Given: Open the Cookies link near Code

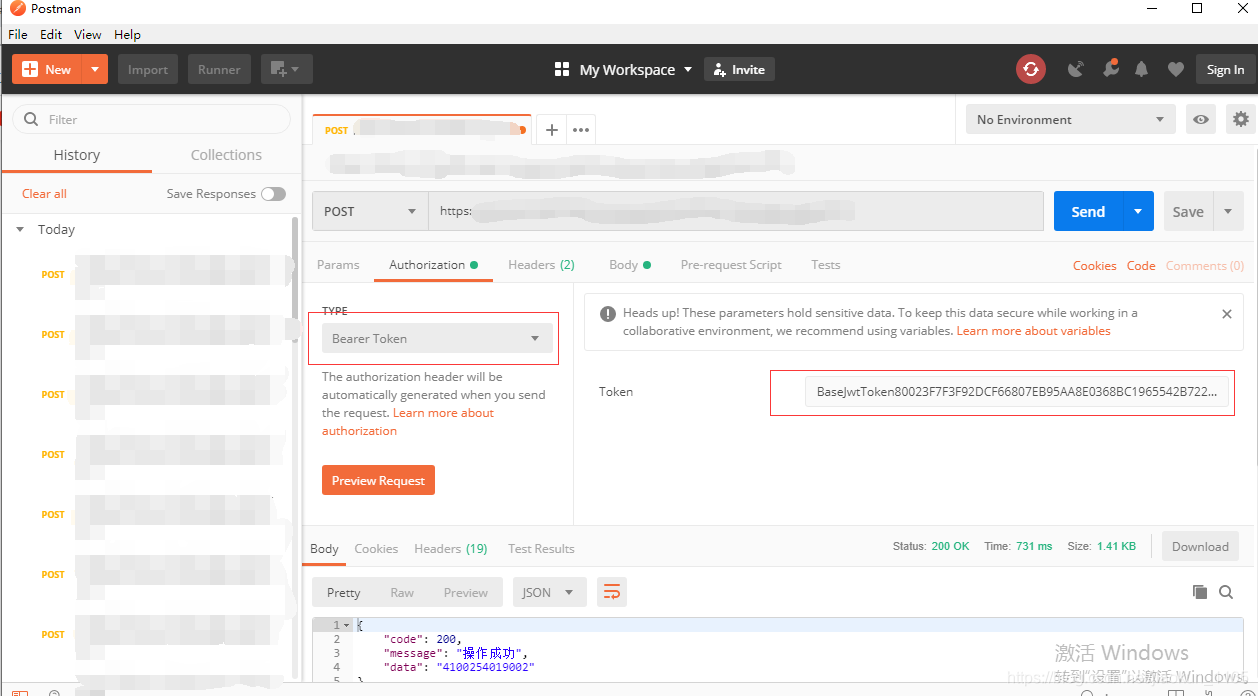Looking at the screenshot, I should (1094, 265).
